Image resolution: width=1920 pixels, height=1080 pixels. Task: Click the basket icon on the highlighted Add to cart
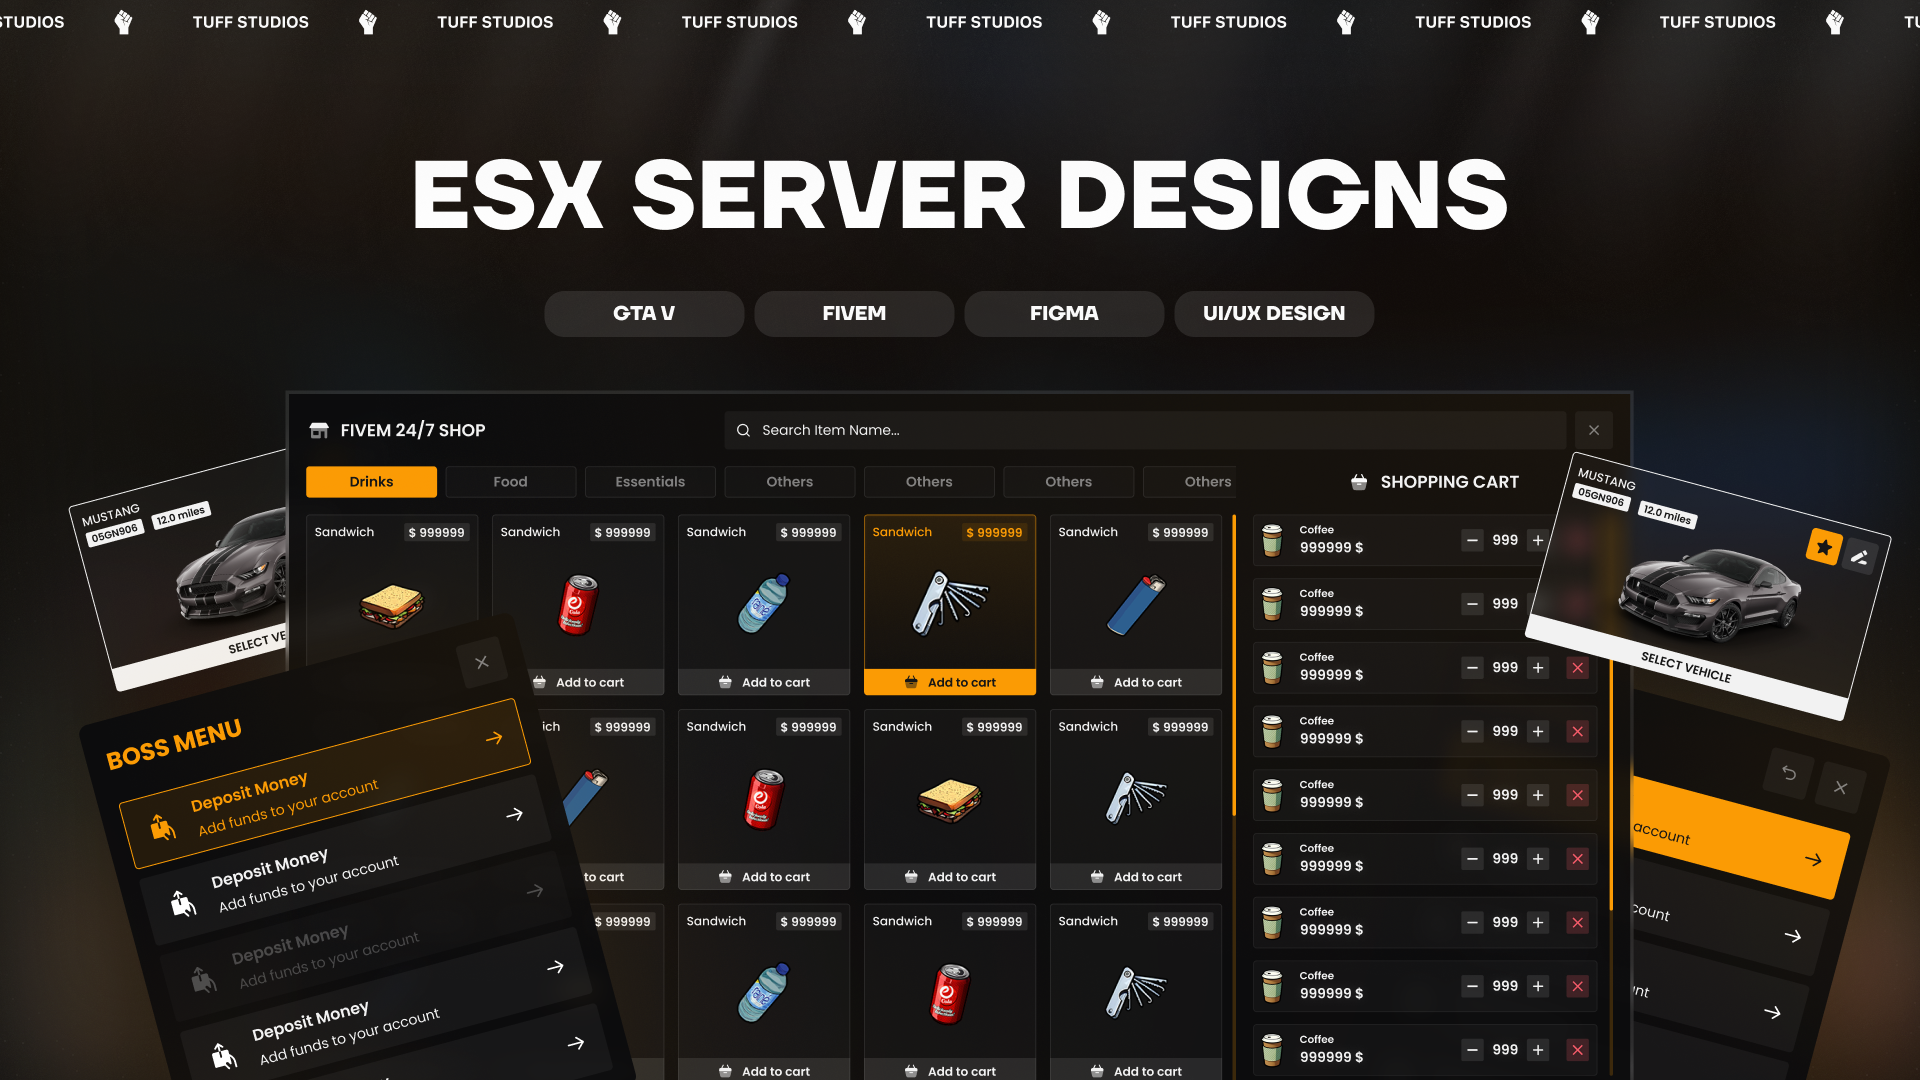(x=911, y=682)
